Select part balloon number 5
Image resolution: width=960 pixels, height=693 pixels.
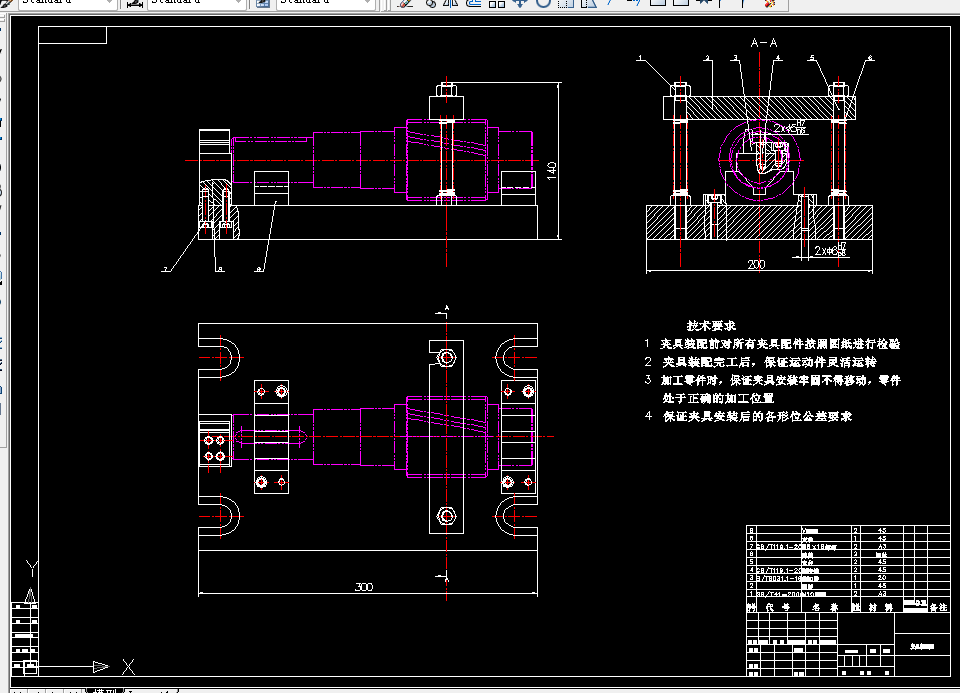pyautogui.click(x=812, y=58)
